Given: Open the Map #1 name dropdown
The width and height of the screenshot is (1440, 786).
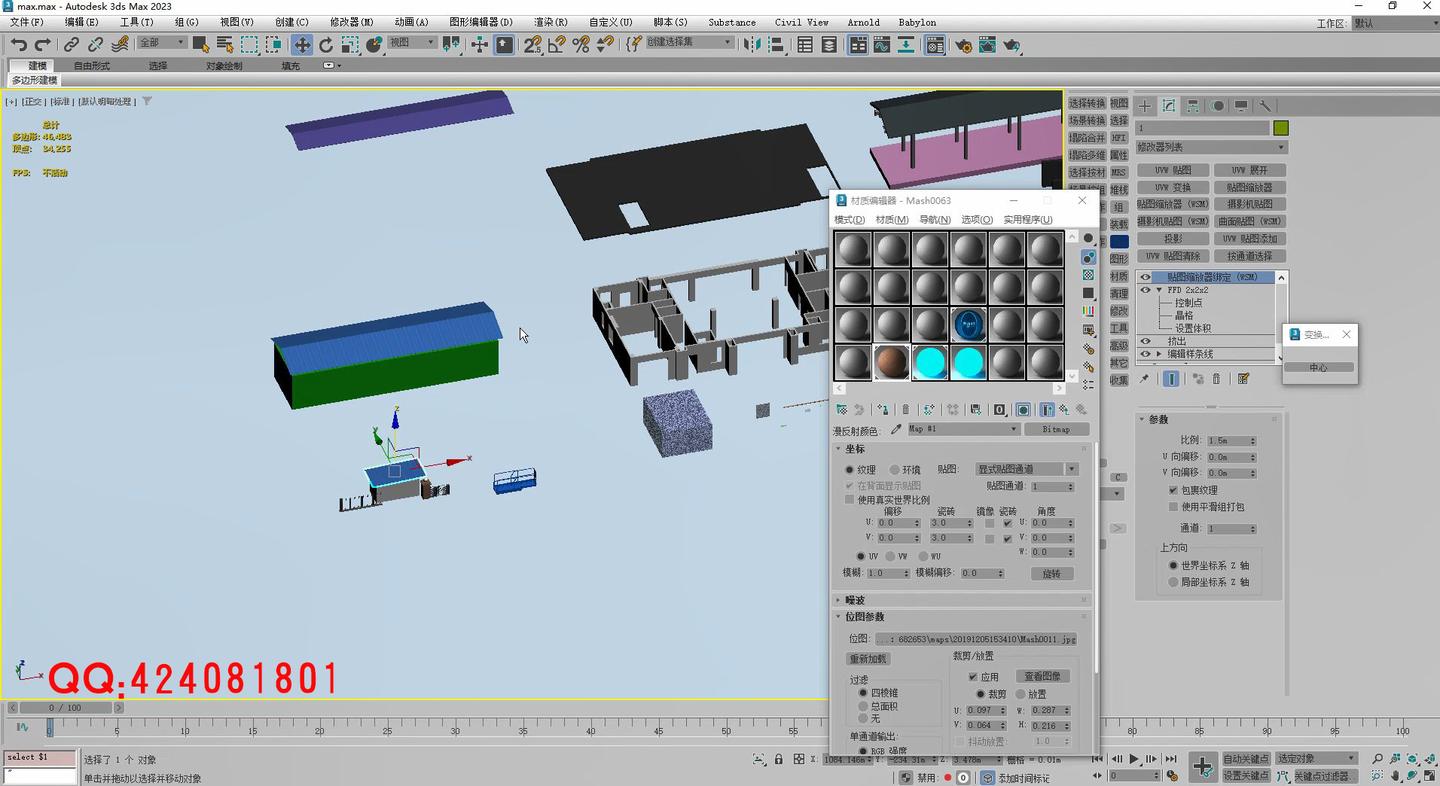Looking at the screenshot, I should point(963,429).
